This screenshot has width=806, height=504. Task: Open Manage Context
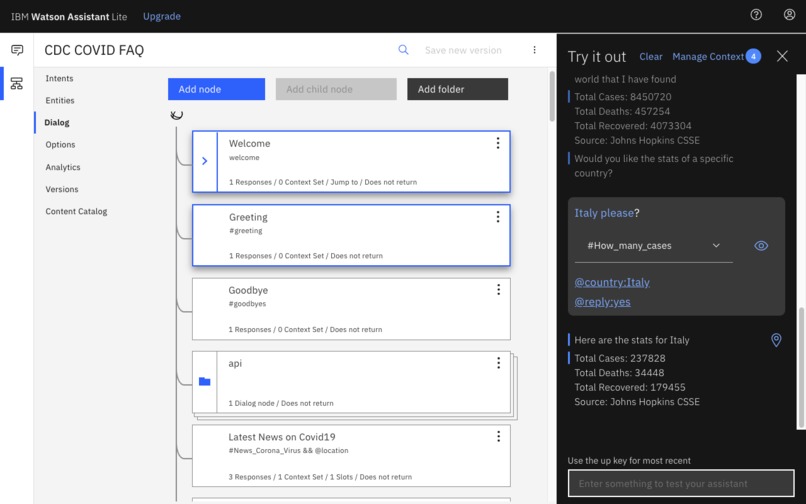tap(708, 57)
